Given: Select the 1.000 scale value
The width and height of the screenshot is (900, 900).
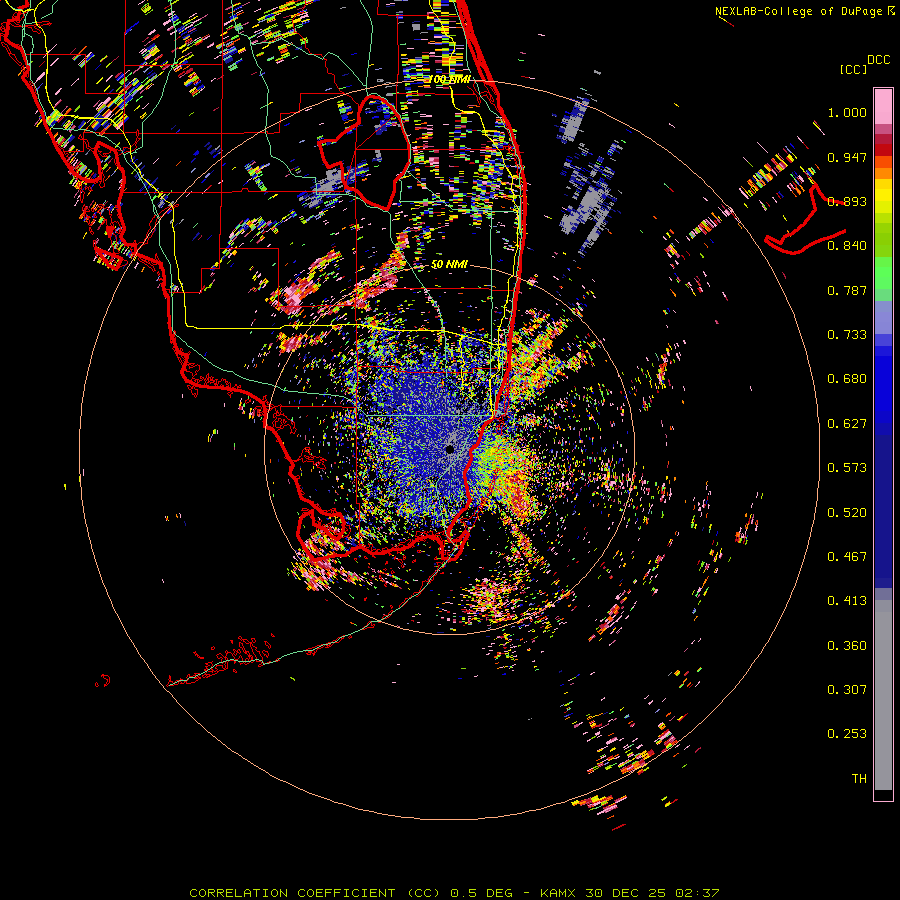Looking at the screenshot, I should point(847,112).
